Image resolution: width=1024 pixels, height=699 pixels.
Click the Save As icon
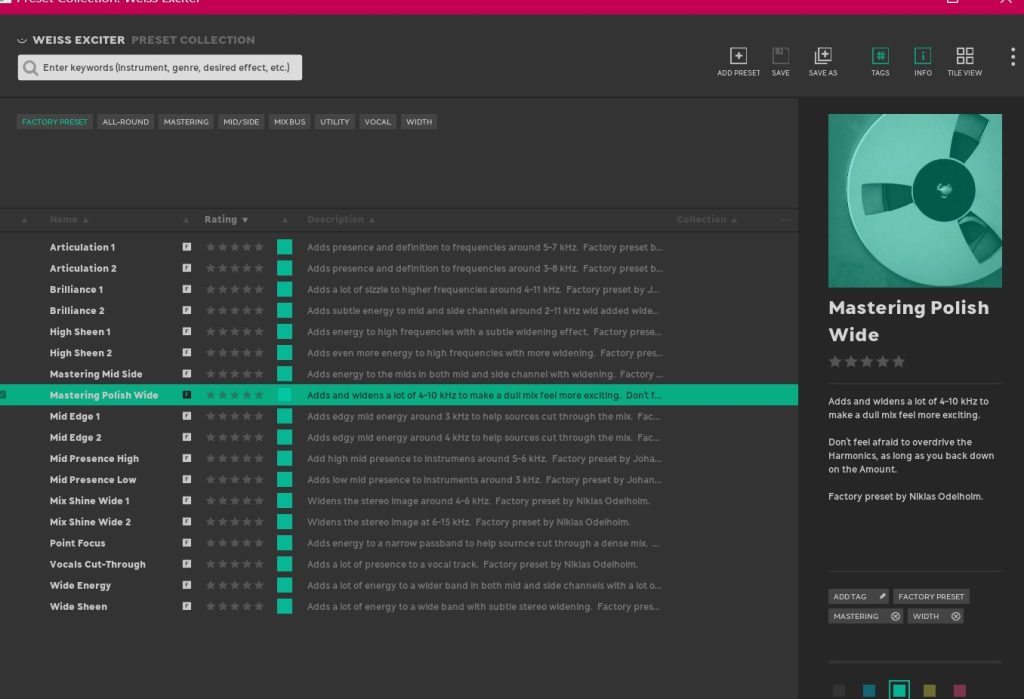[823, 56]
